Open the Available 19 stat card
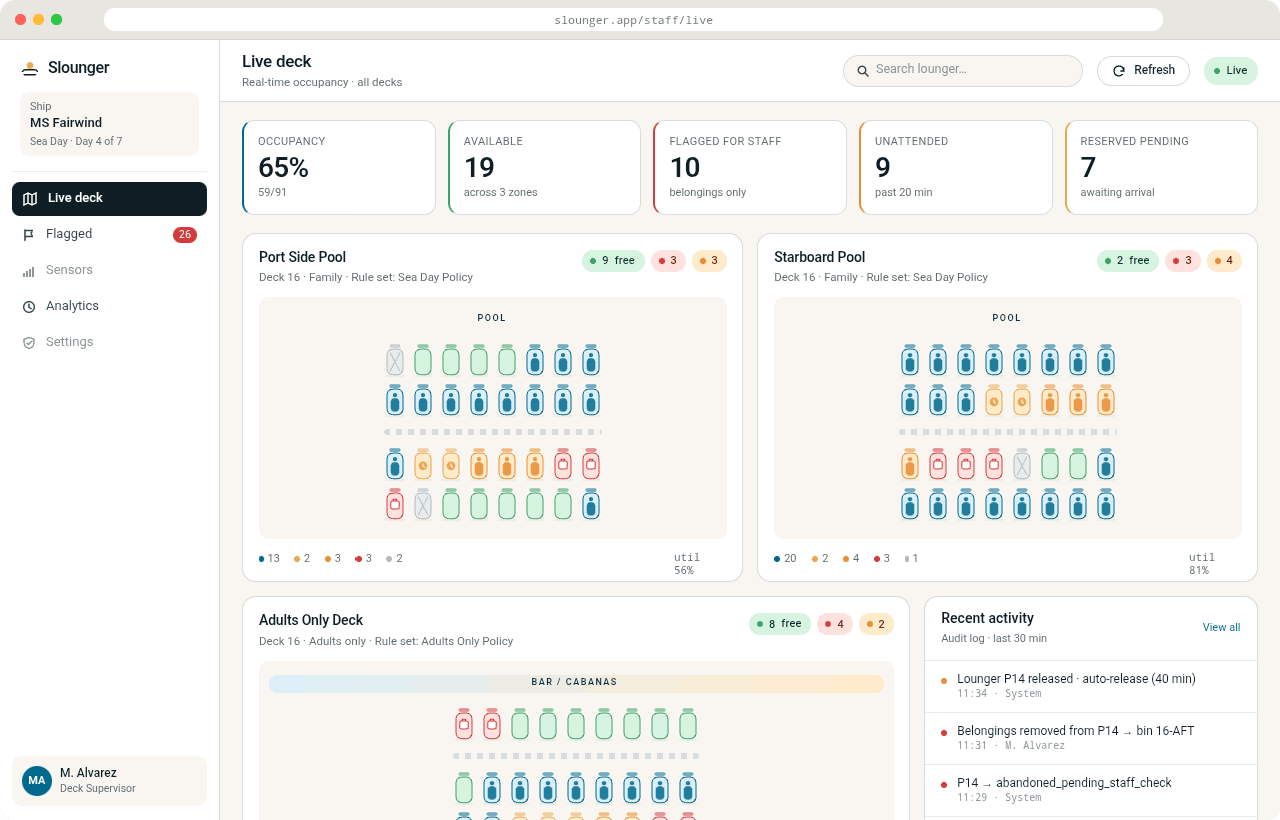The image size is (1280, 820). [544, 168]
